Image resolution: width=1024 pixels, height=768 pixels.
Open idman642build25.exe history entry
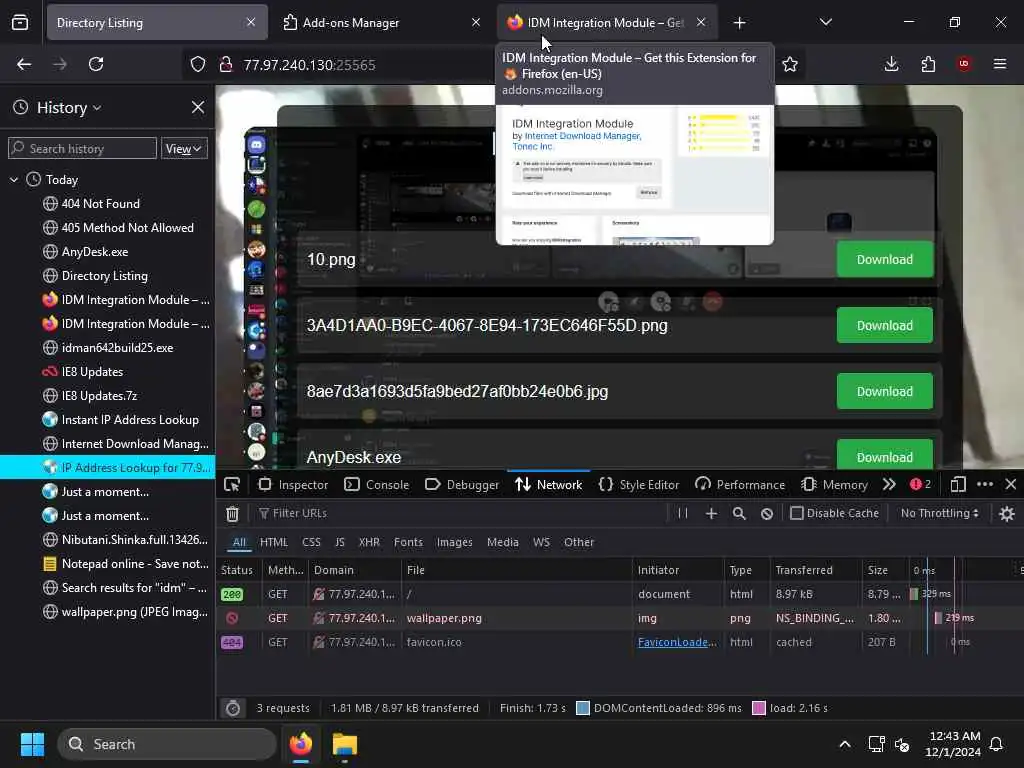117,347
